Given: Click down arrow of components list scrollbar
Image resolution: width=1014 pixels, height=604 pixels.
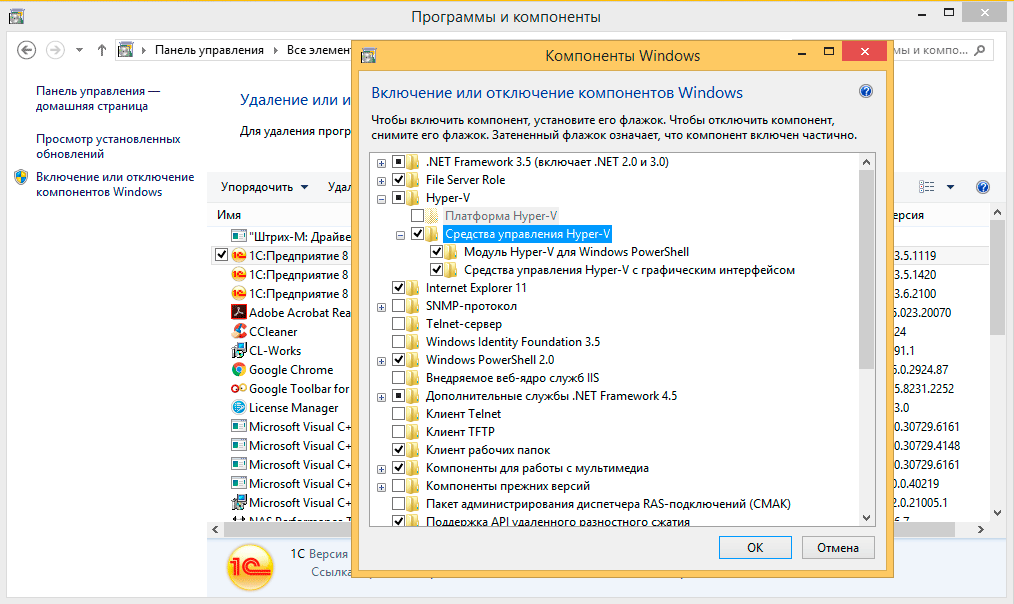Looking at the screenshot, I should [867, 517].
